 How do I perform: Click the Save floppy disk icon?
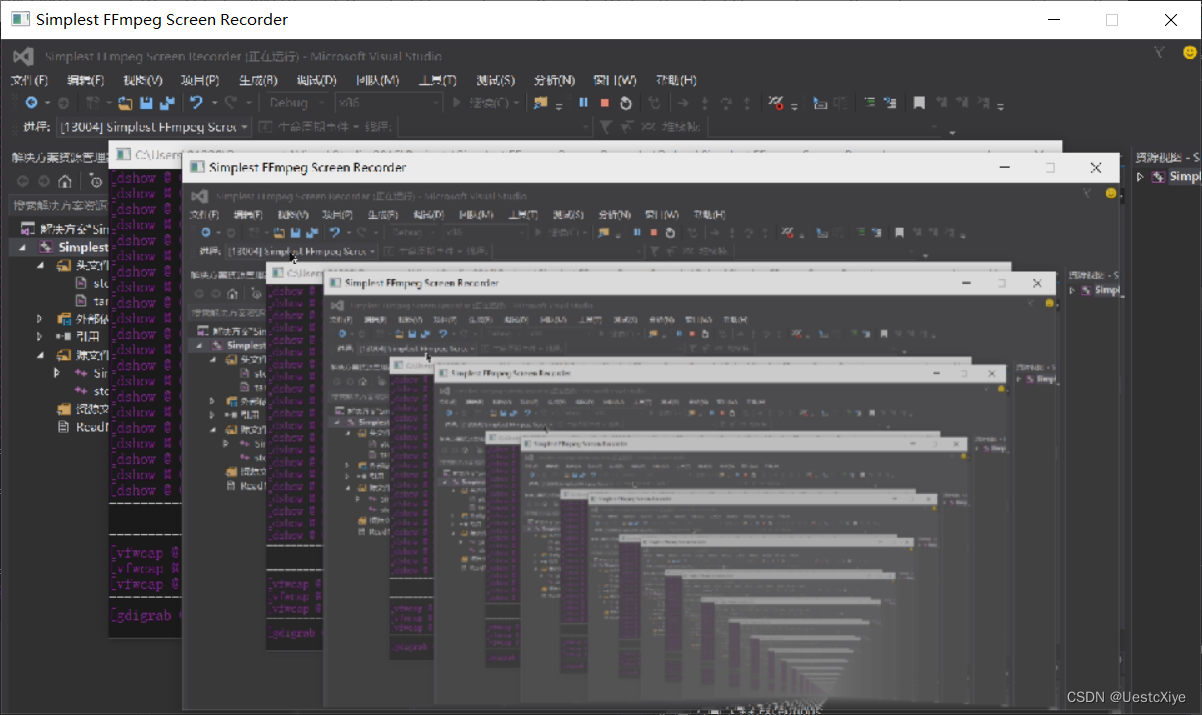click(x=146, y=103)
